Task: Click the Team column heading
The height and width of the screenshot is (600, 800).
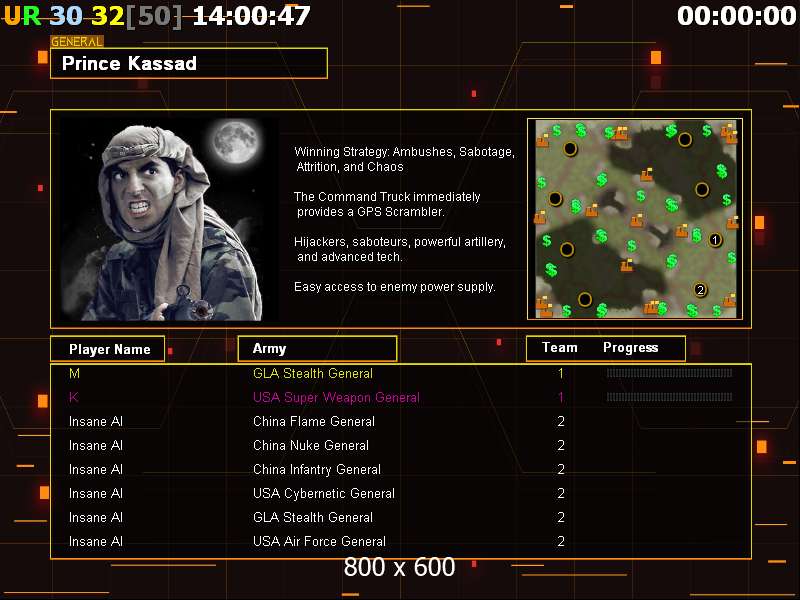Action: click(x=560, y=347)
